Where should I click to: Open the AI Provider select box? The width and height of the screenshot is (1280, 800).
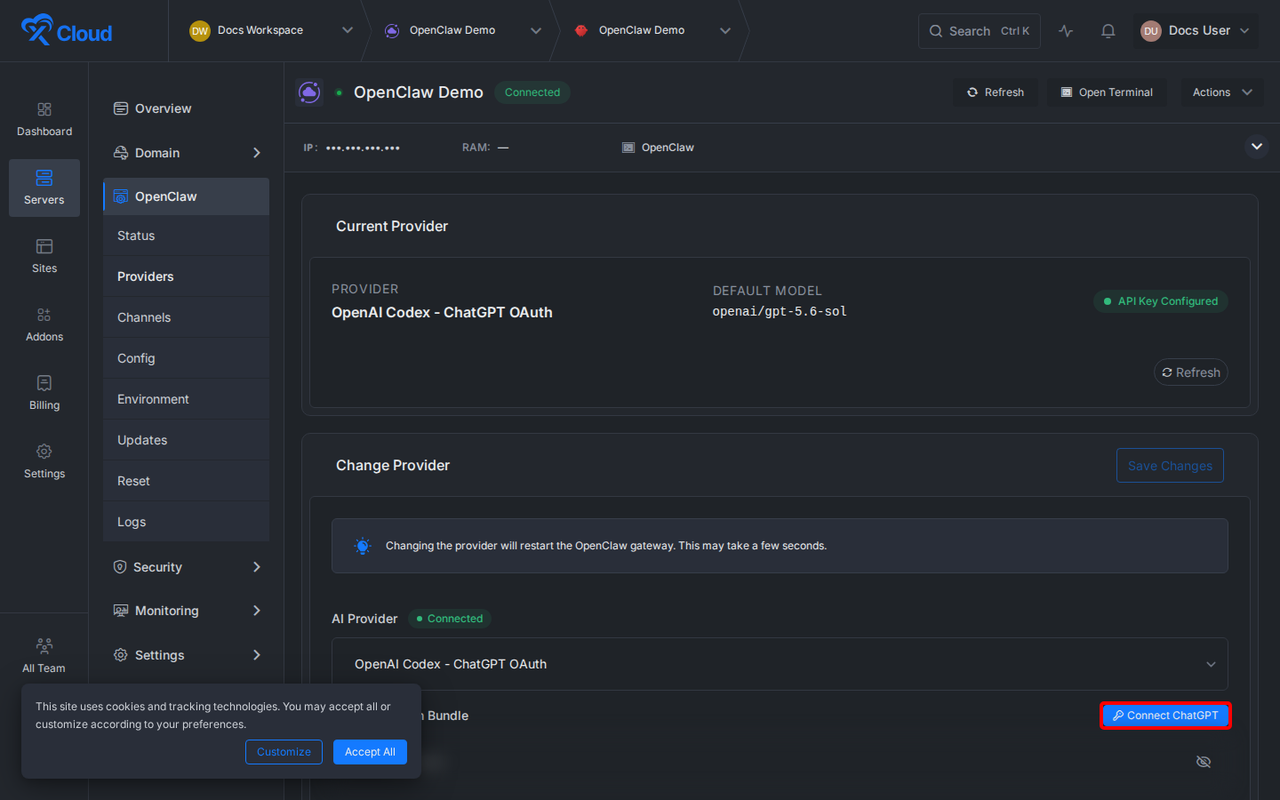point(780,664)
